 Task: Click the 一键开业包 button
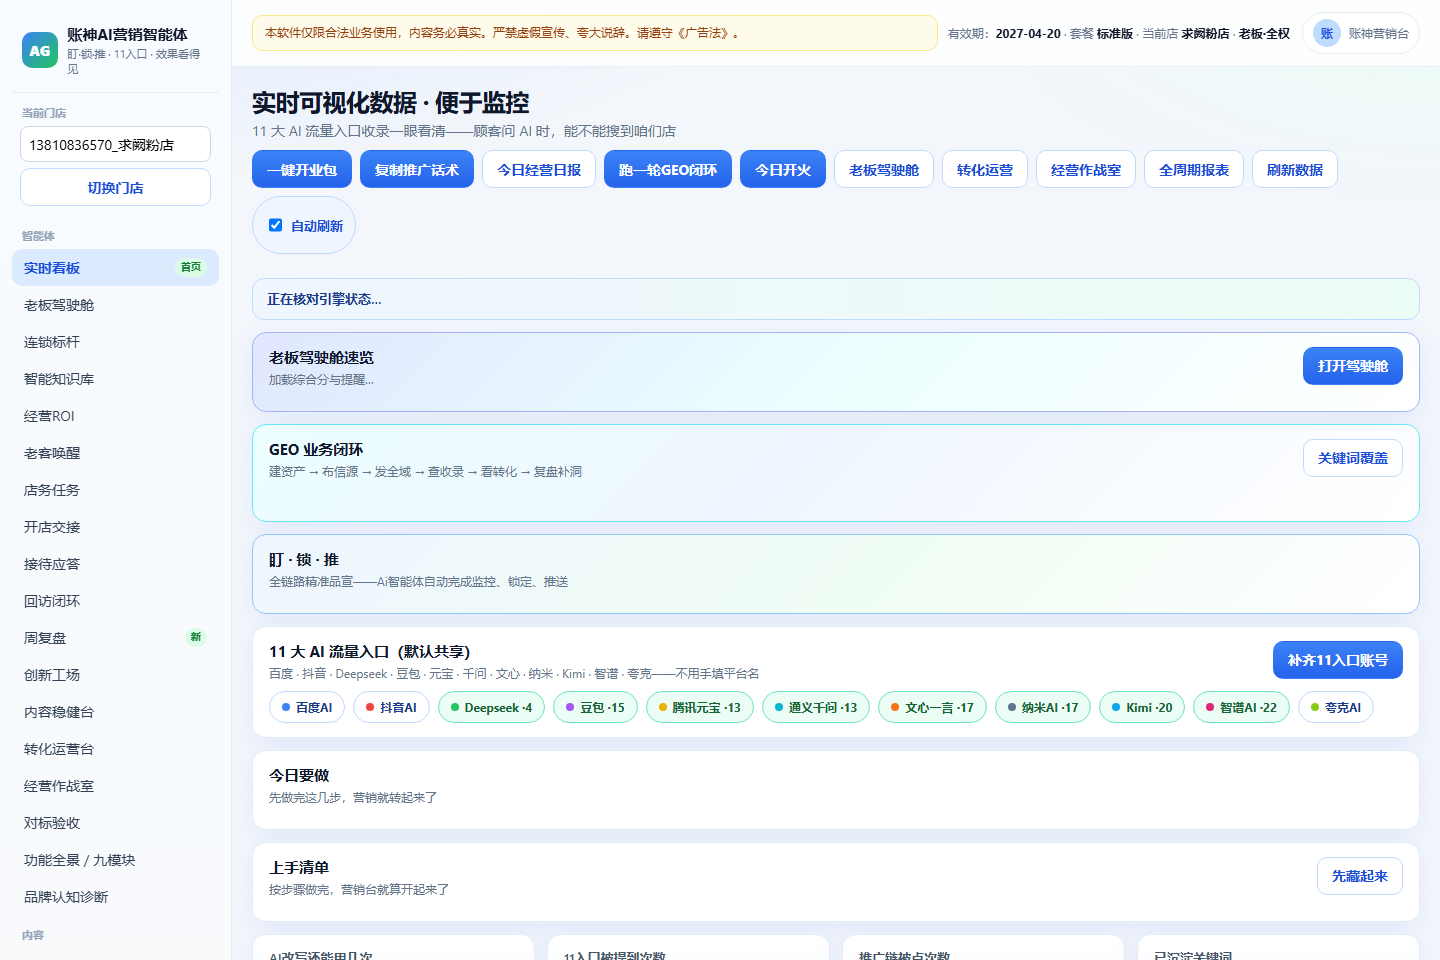tap(302, 170)
